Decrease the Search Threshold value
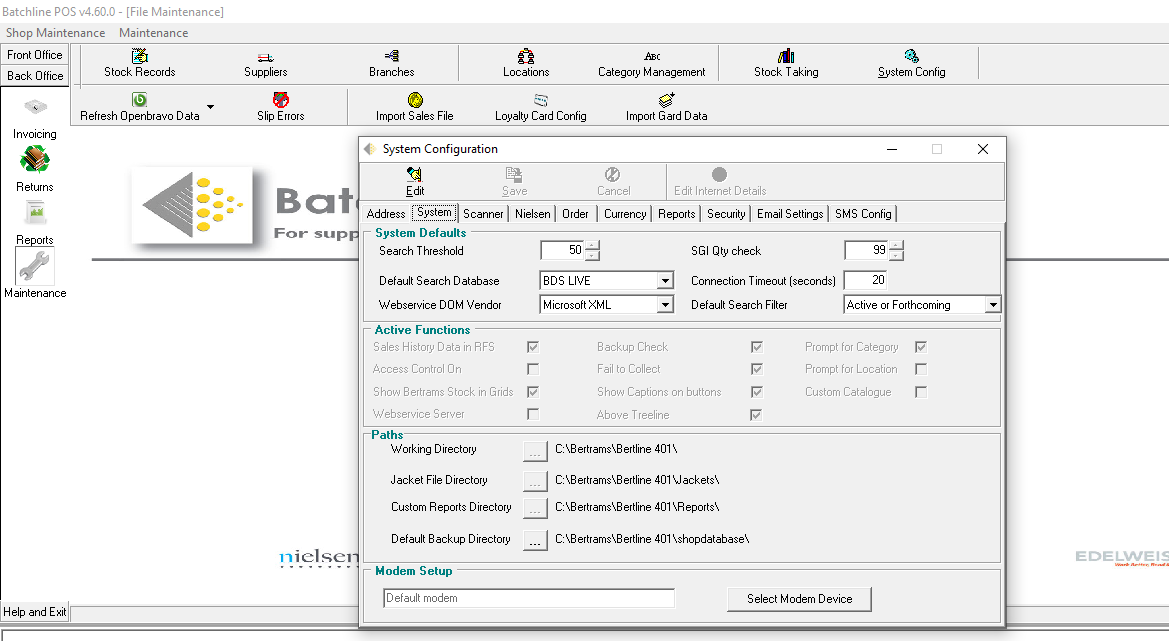Screen dimensions: 1169x641 point(592,256)
